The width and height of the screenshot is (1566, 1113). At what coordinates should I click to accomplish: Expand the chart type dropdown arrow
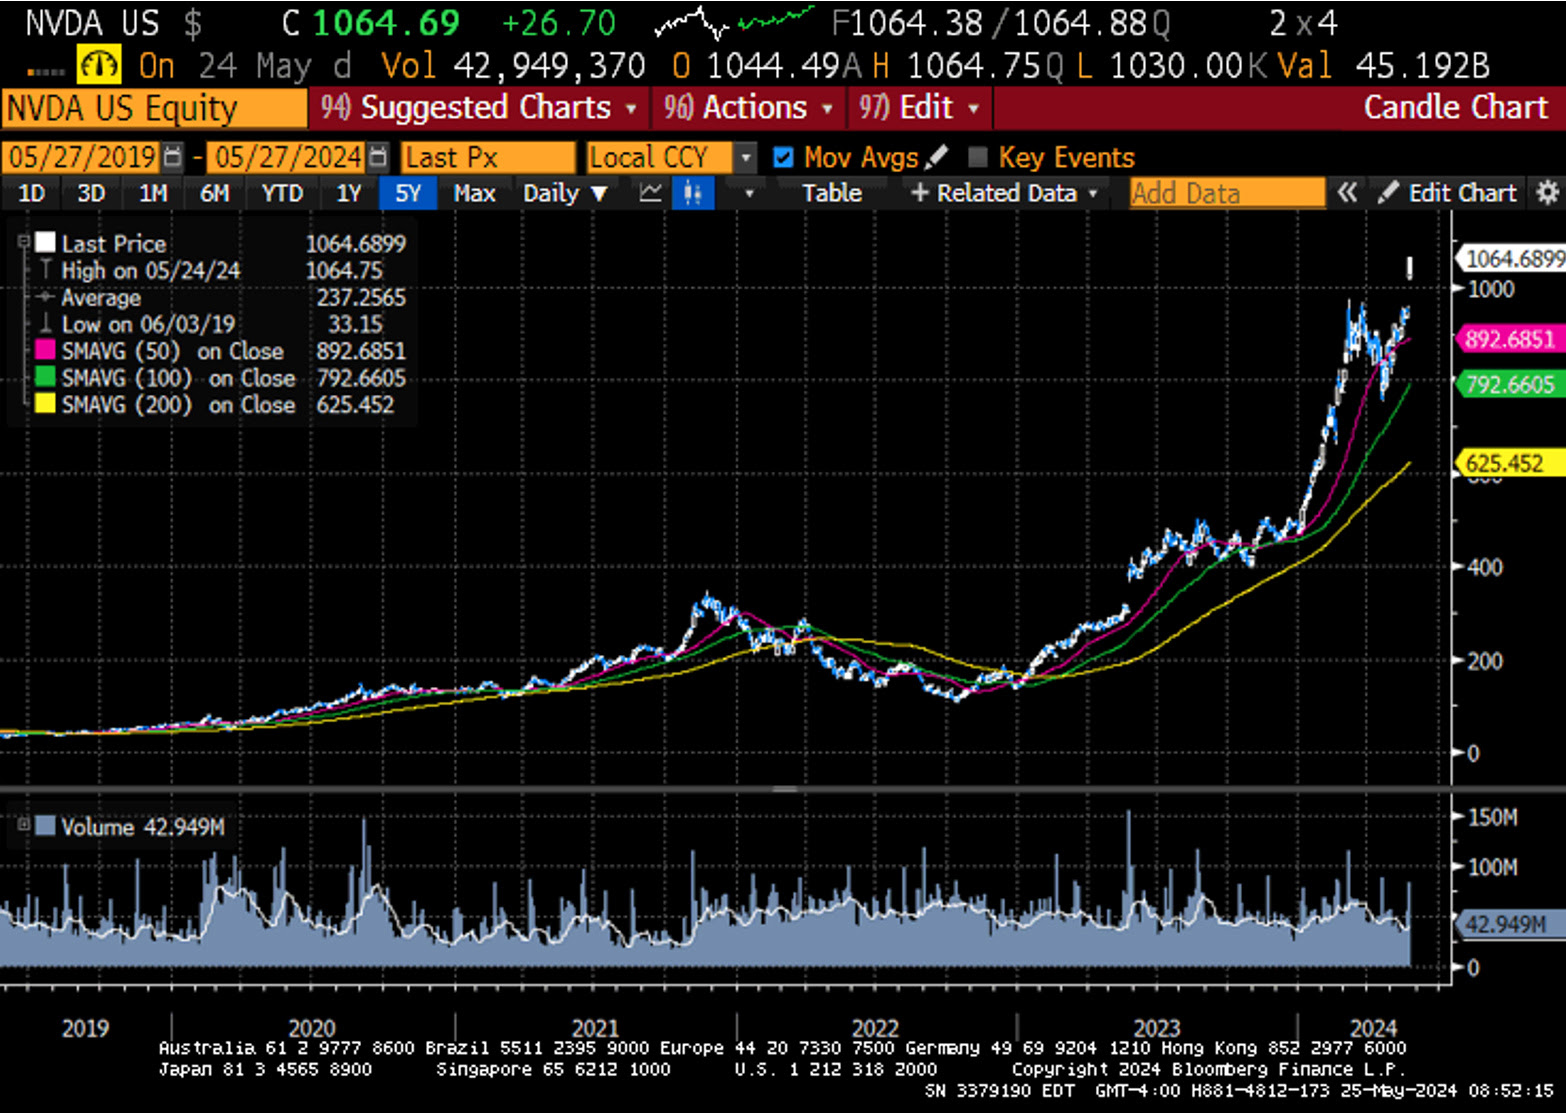click(x=748, y=193)
